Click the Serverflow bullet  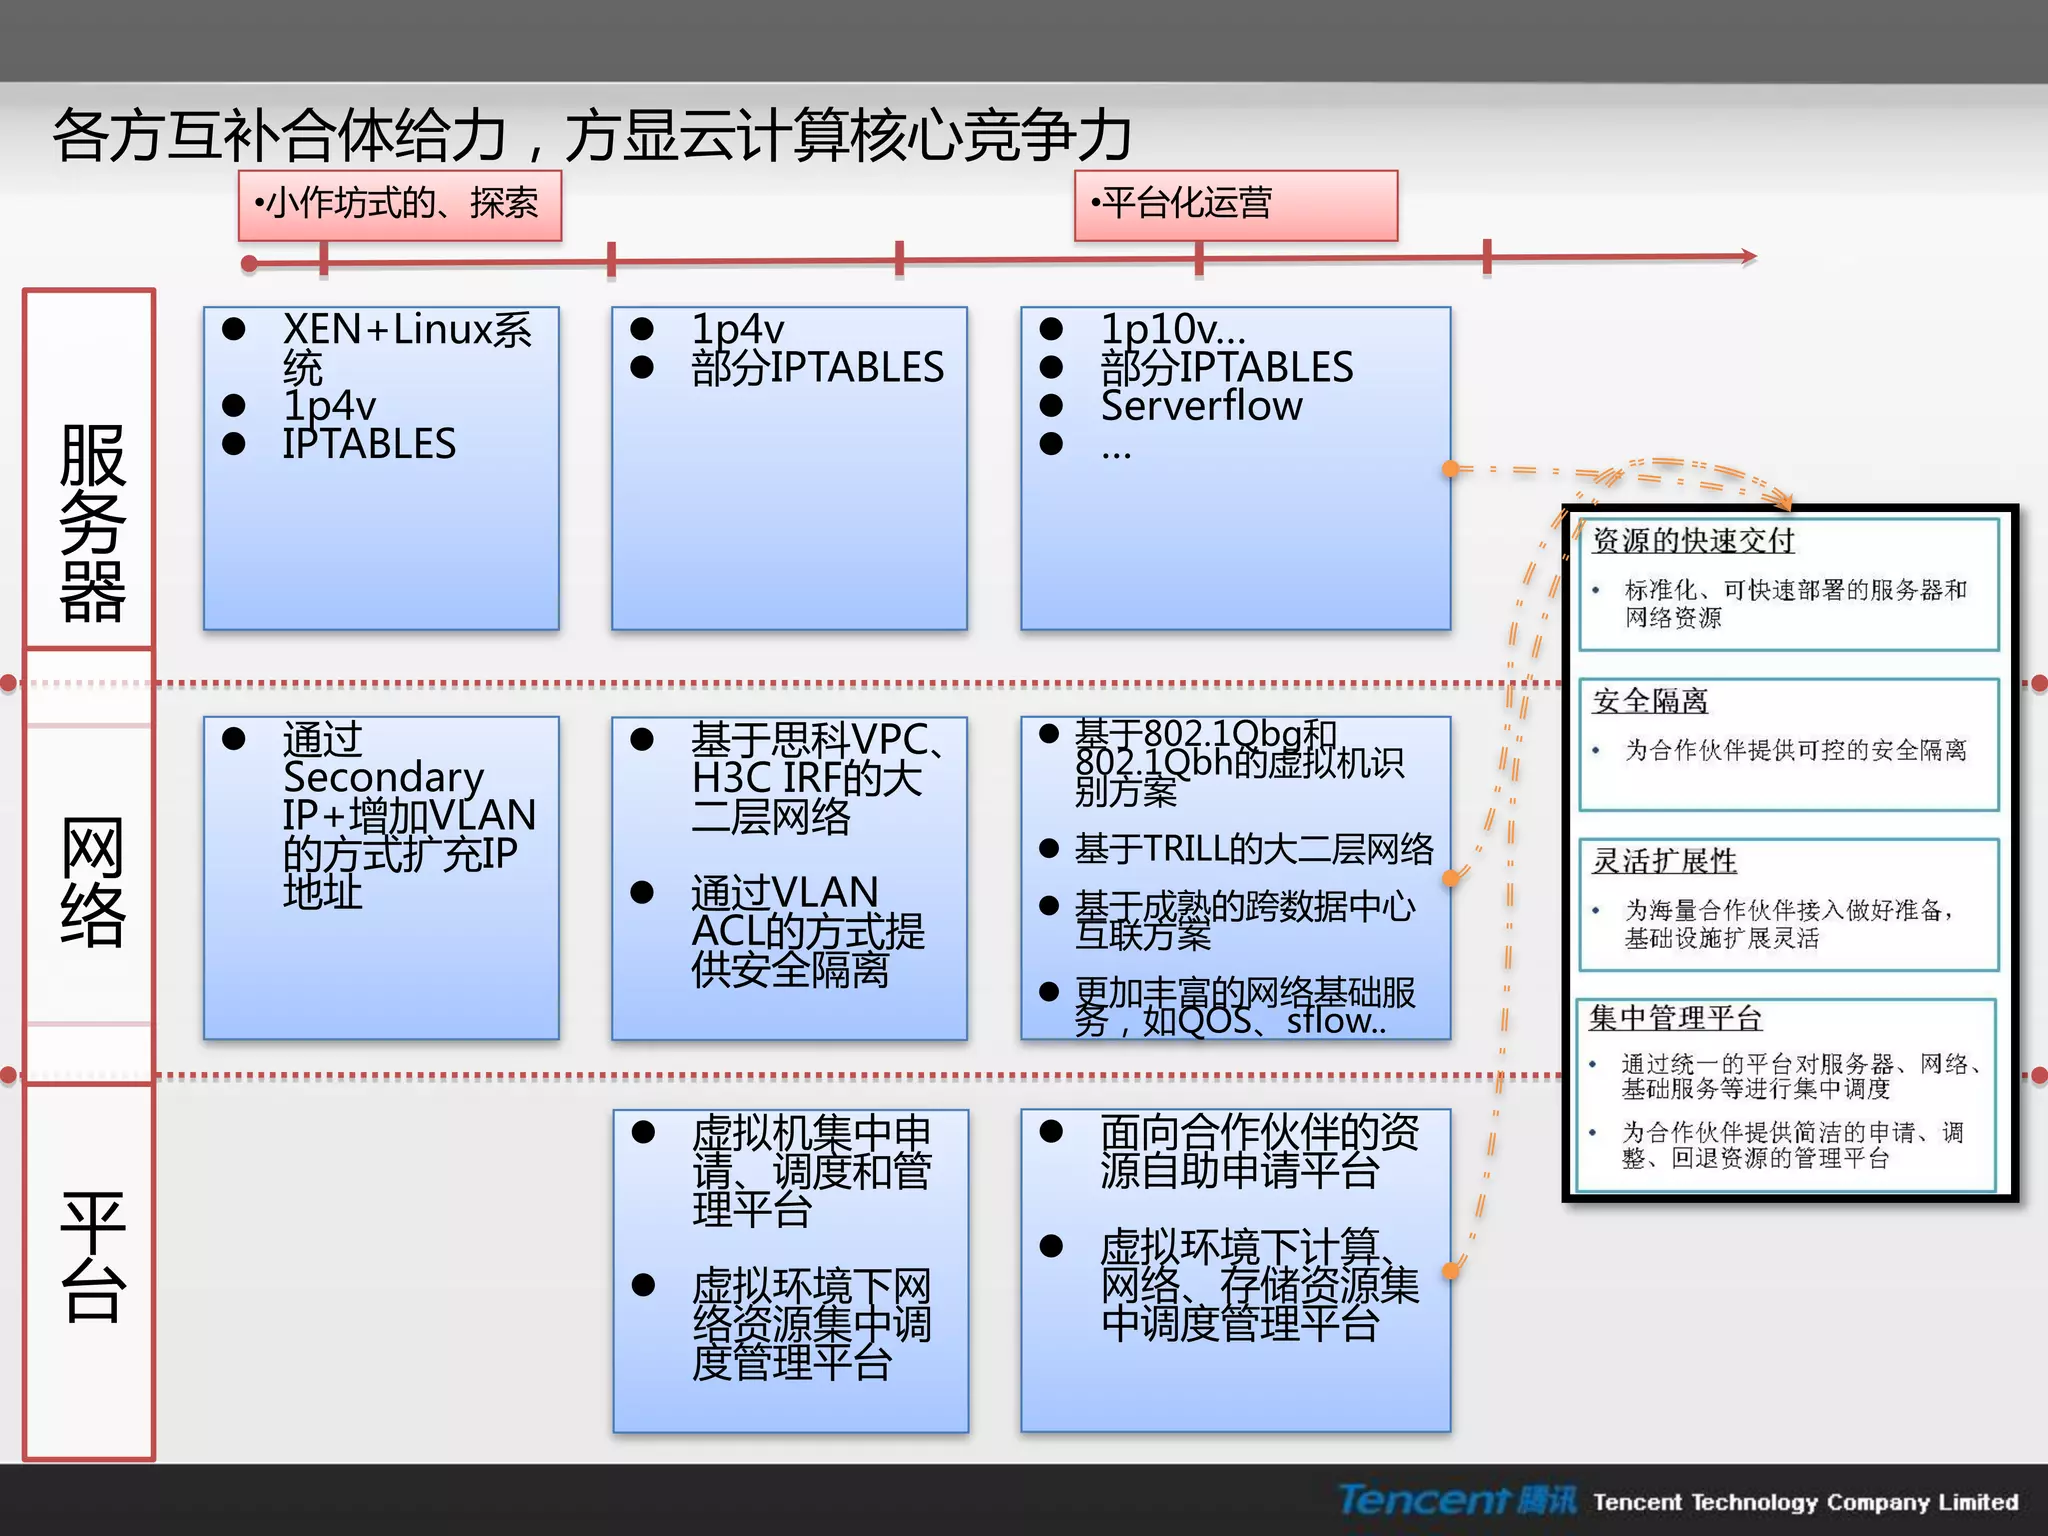coord(1201,406)
